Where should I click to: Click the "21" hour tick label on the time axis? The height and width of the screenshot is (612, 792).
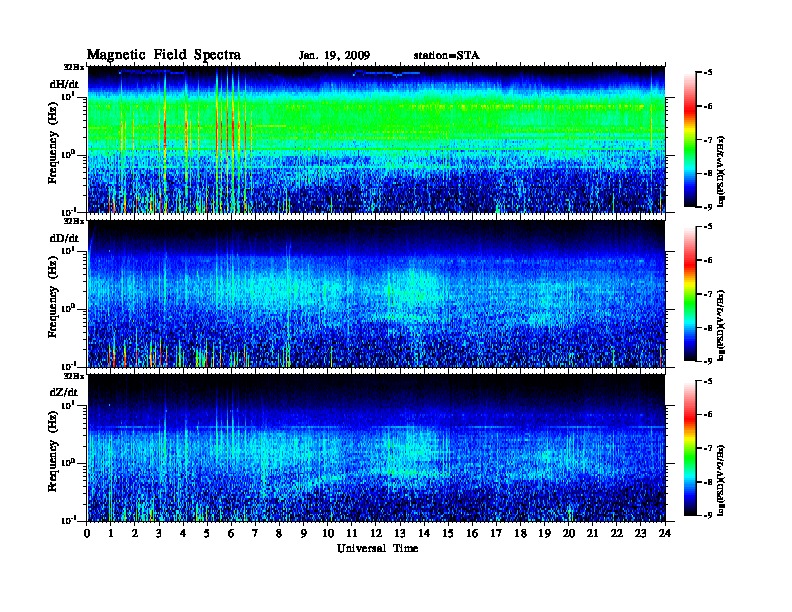[592, 534]
